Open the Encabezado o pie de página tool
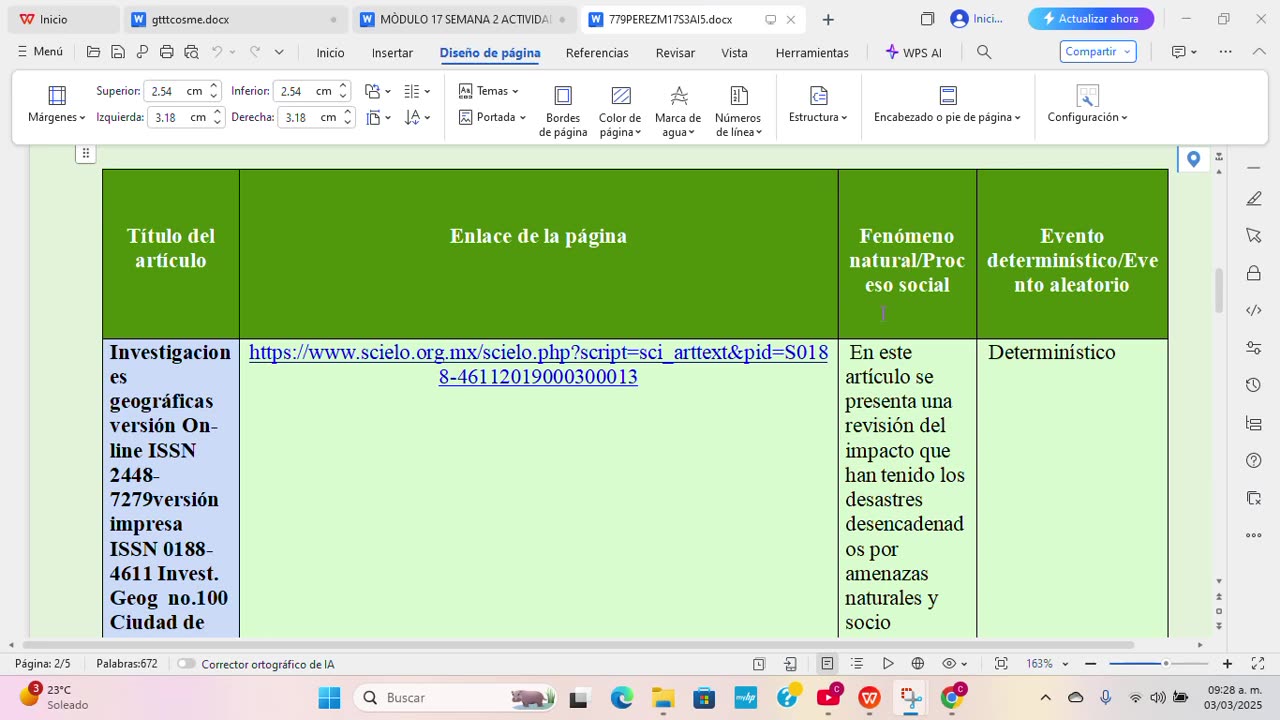This screenshot has height=720, width=1280. coord(947,104)
